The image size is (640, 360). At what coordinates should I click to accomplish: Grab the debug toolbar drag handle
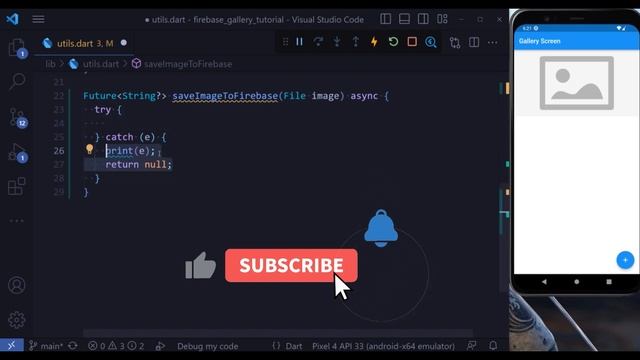[285, 42]
